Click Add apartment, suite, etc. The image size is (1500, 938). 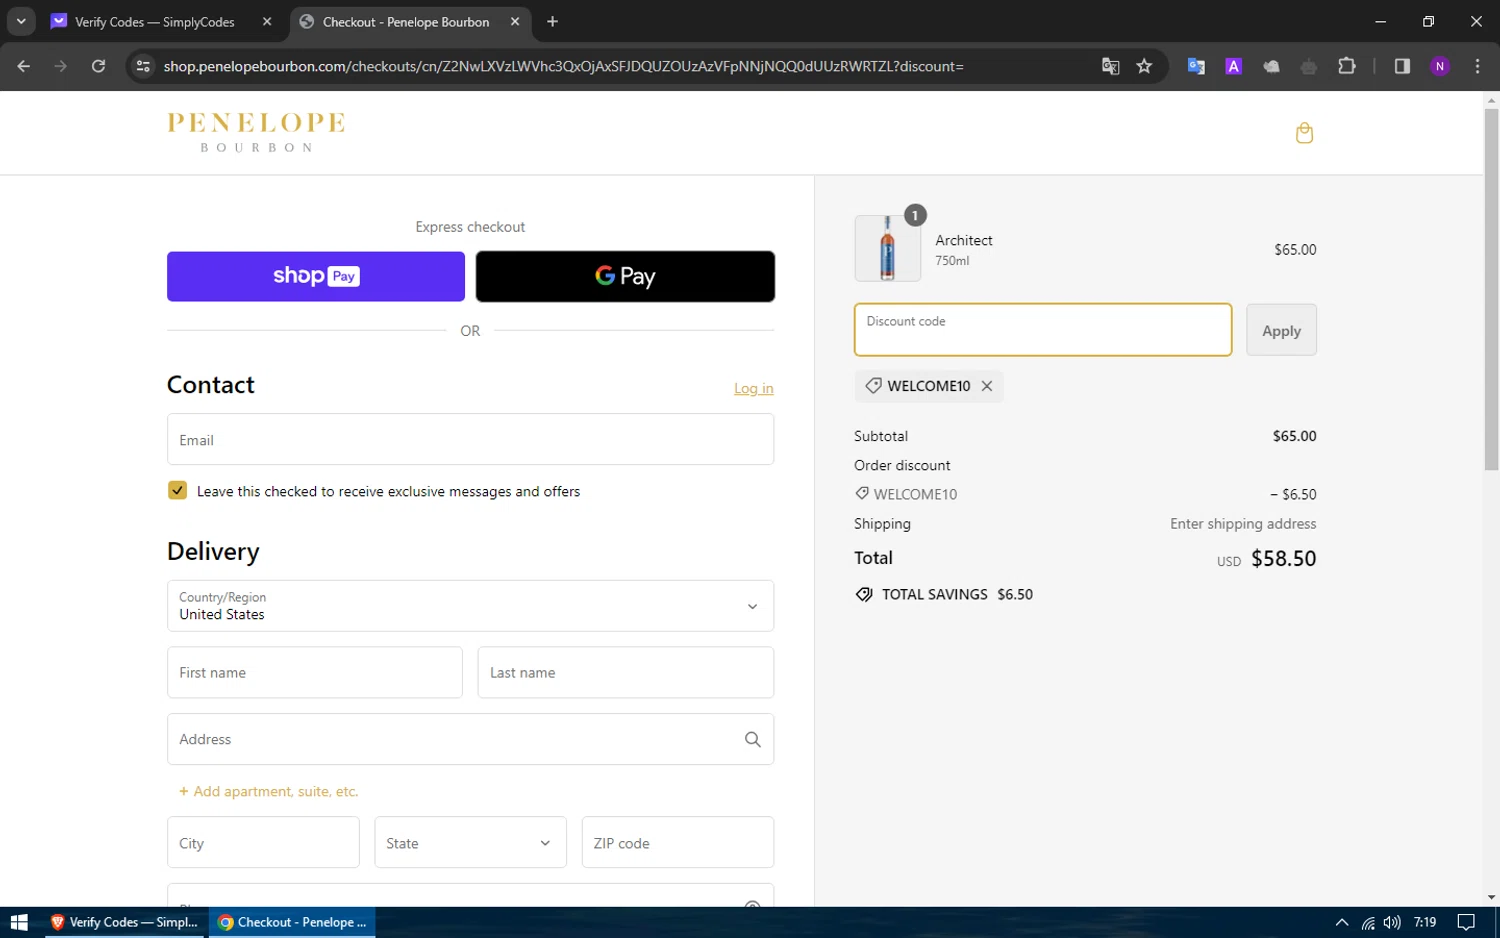[x=268, y=791]
